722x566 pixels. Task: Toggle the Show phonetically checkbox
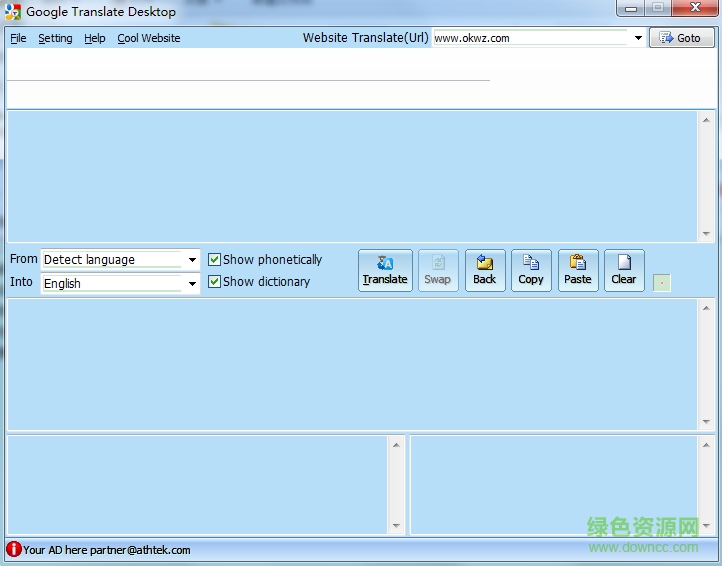(214, 260)
